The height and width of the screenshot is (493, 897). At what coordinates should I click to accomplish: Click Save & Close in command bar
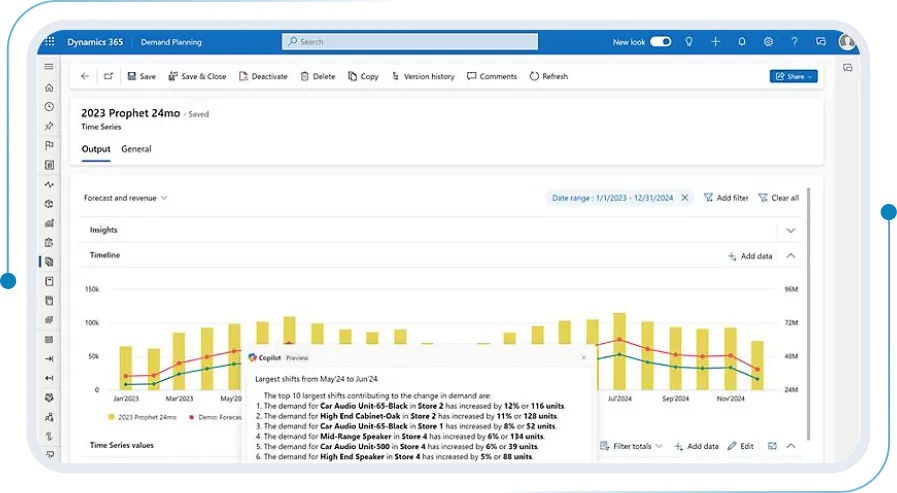point(197,76)
